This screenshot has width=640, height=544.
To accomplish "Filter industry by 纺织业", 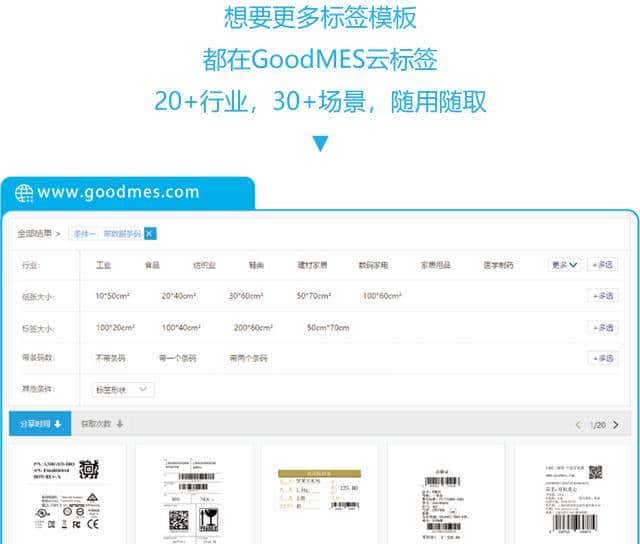I will click(204, 265).
